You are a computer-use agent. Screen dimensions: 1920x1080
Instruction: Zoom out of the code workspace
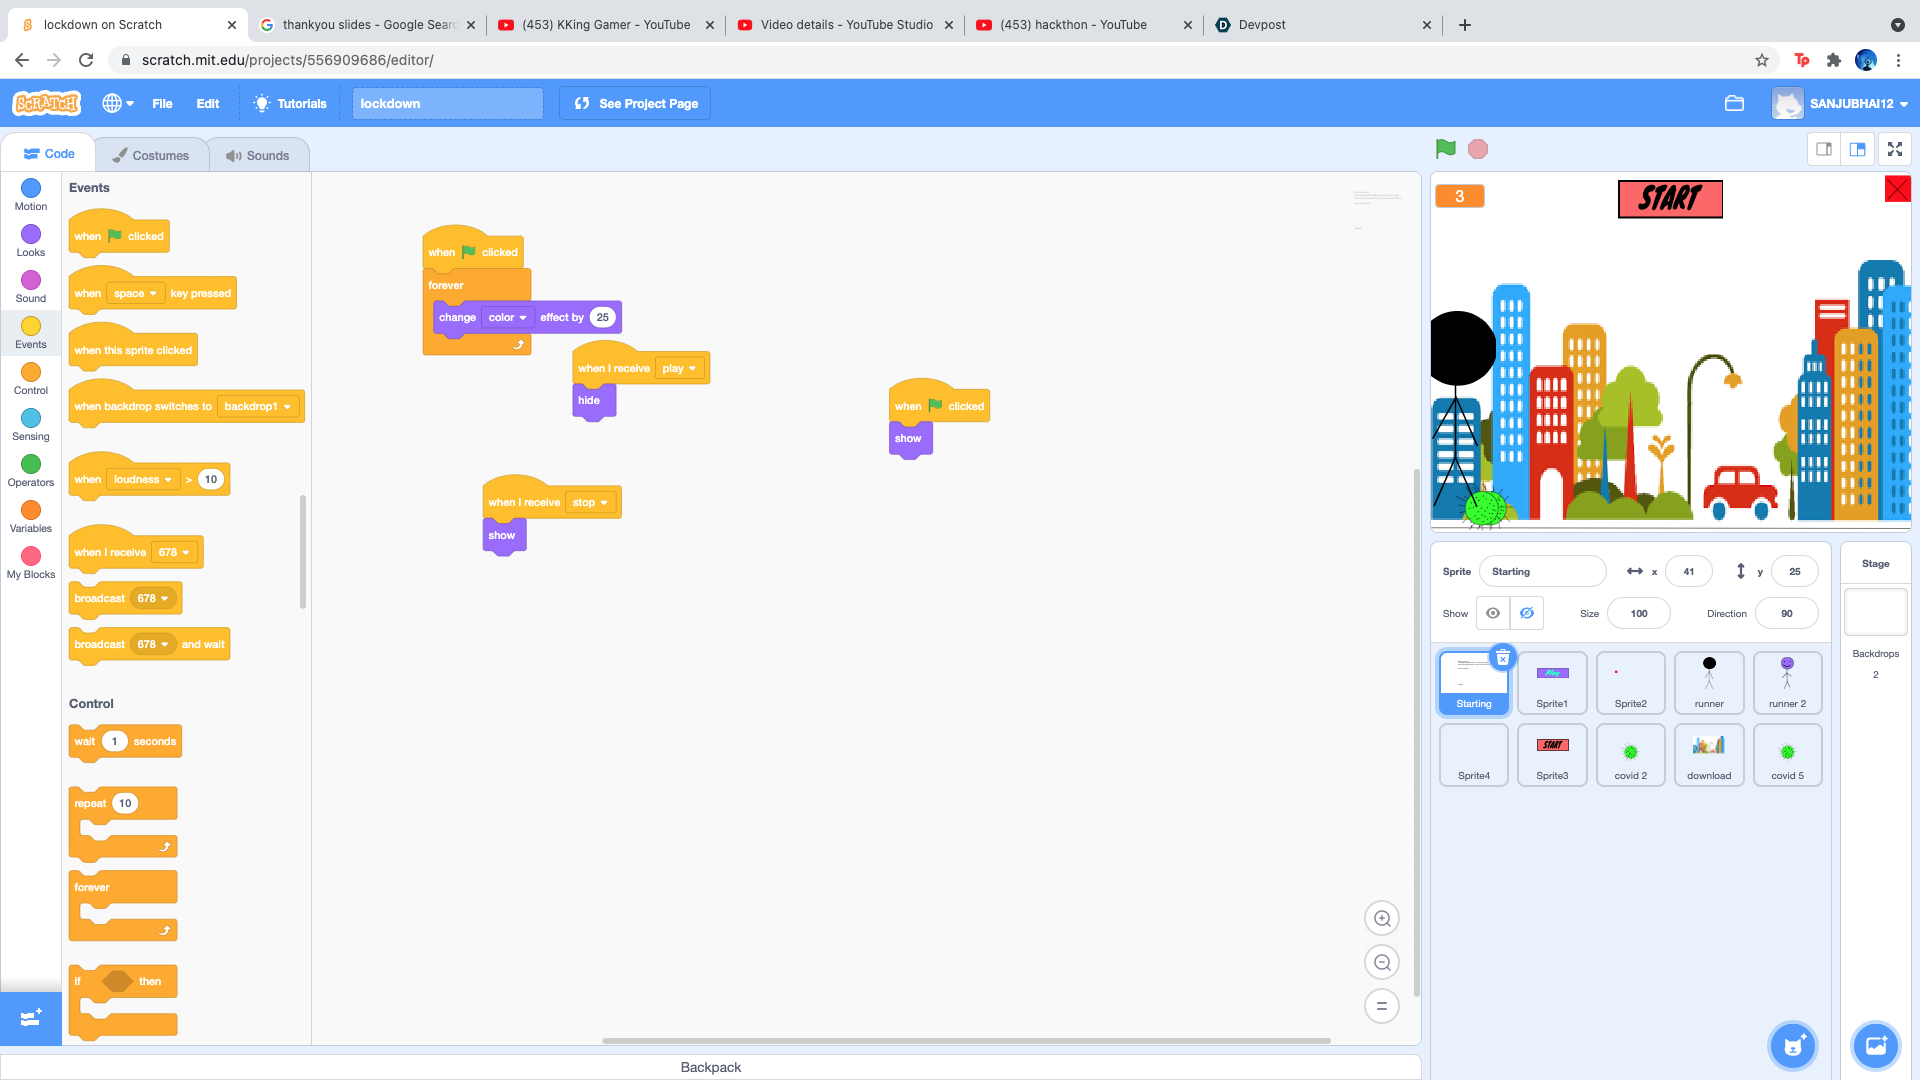1382,962
